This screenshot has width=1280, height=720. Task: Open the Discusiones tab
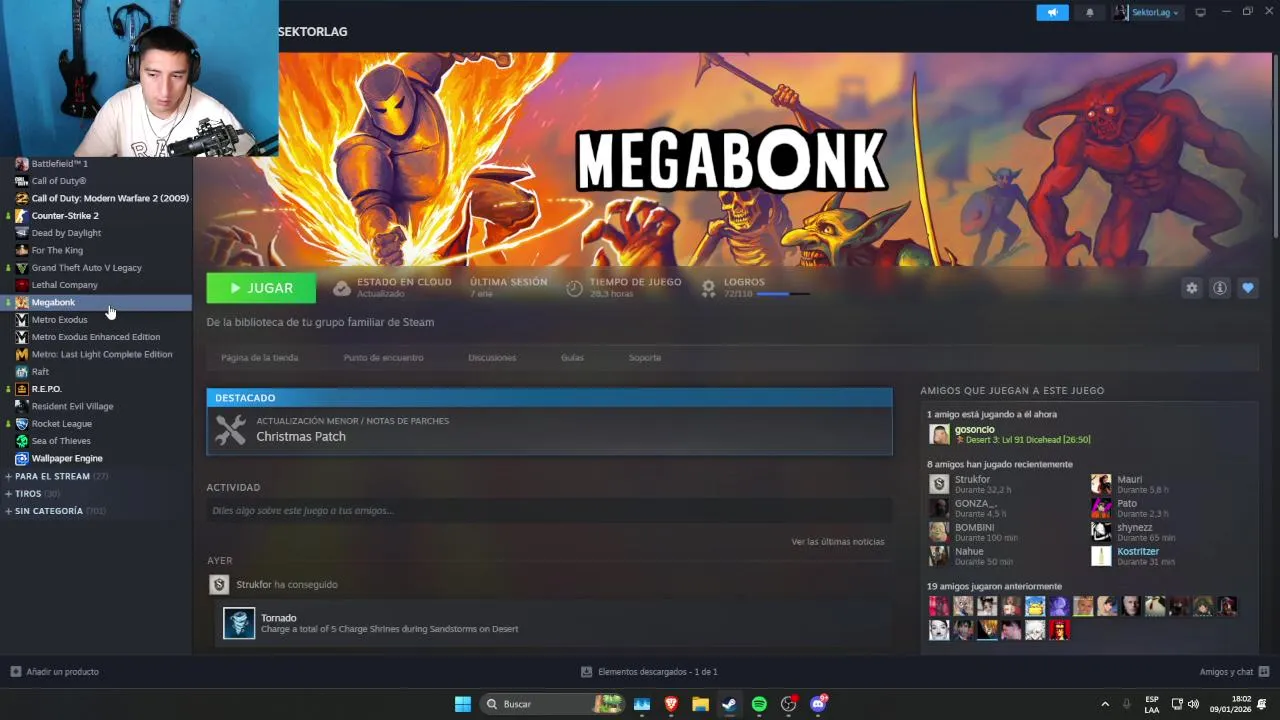coord(492,357)
